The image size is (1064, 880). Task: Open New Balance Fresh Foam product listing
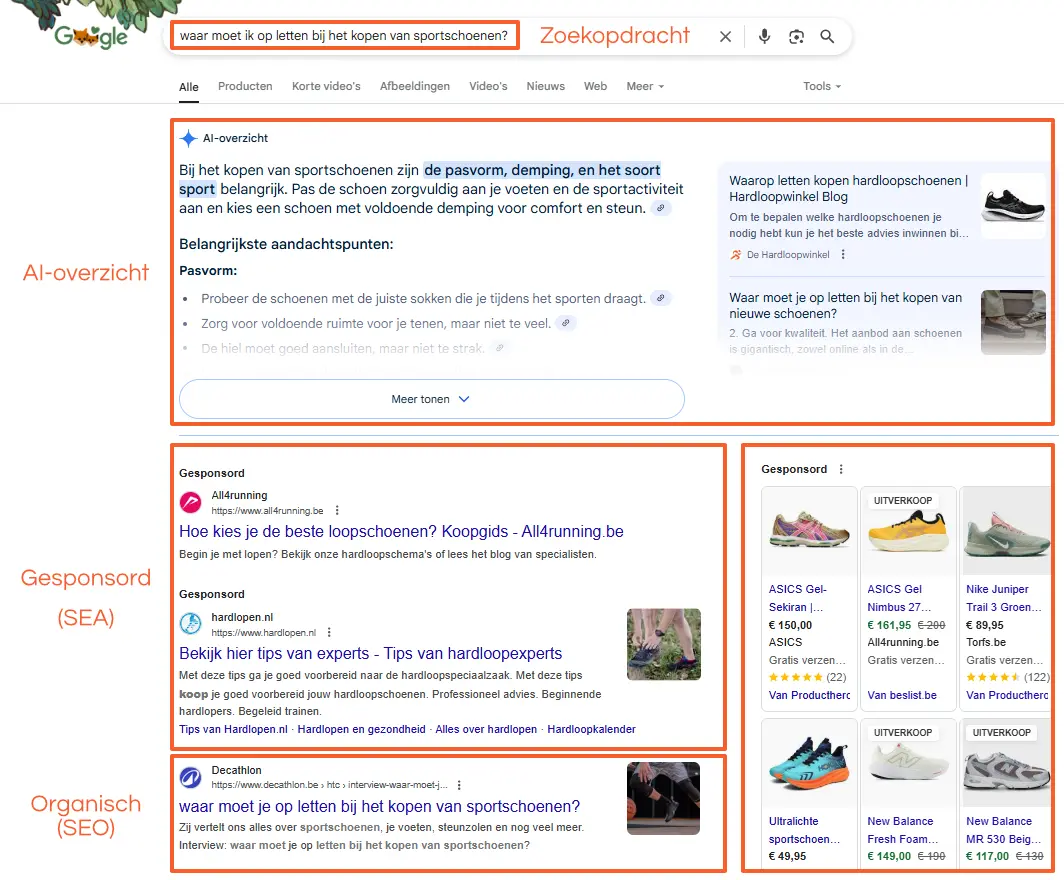(x=902, y=830)
